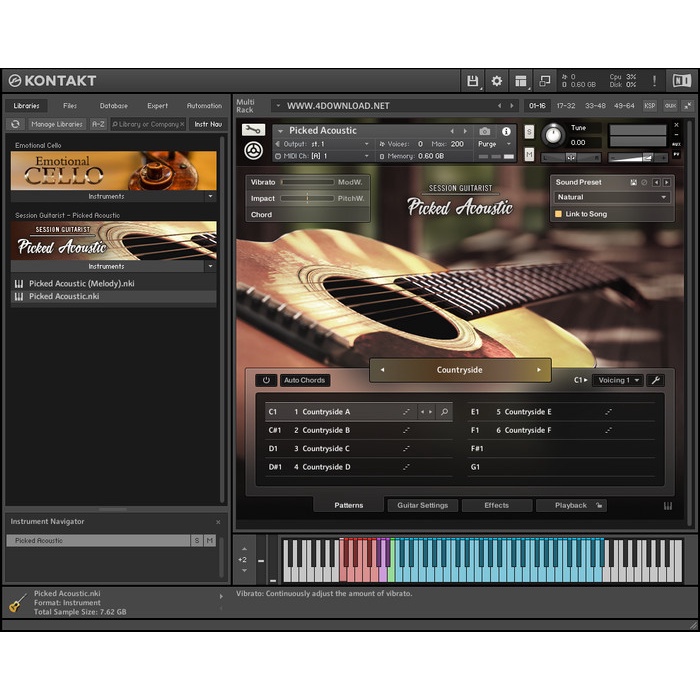Expand Emotional Cello Instruments dropdown arrow
This screenshot has height=700, width=700.
tap(210, 196)
